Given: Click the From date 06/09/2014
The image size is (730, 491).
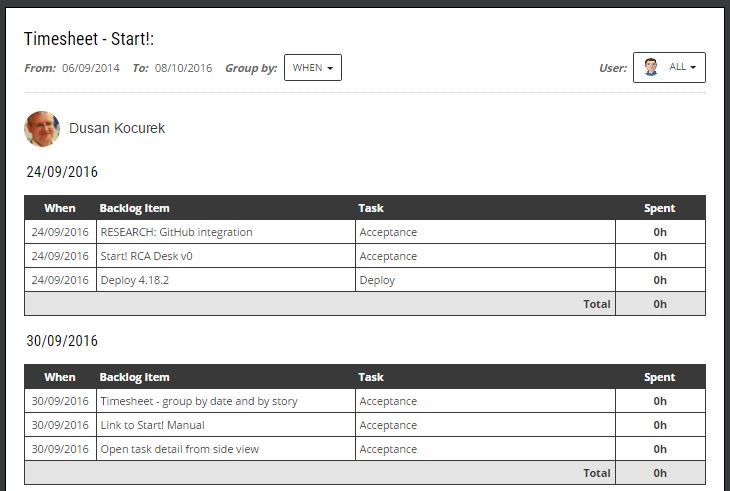Looking at the screenshot, I should click(x=91, y=68).
